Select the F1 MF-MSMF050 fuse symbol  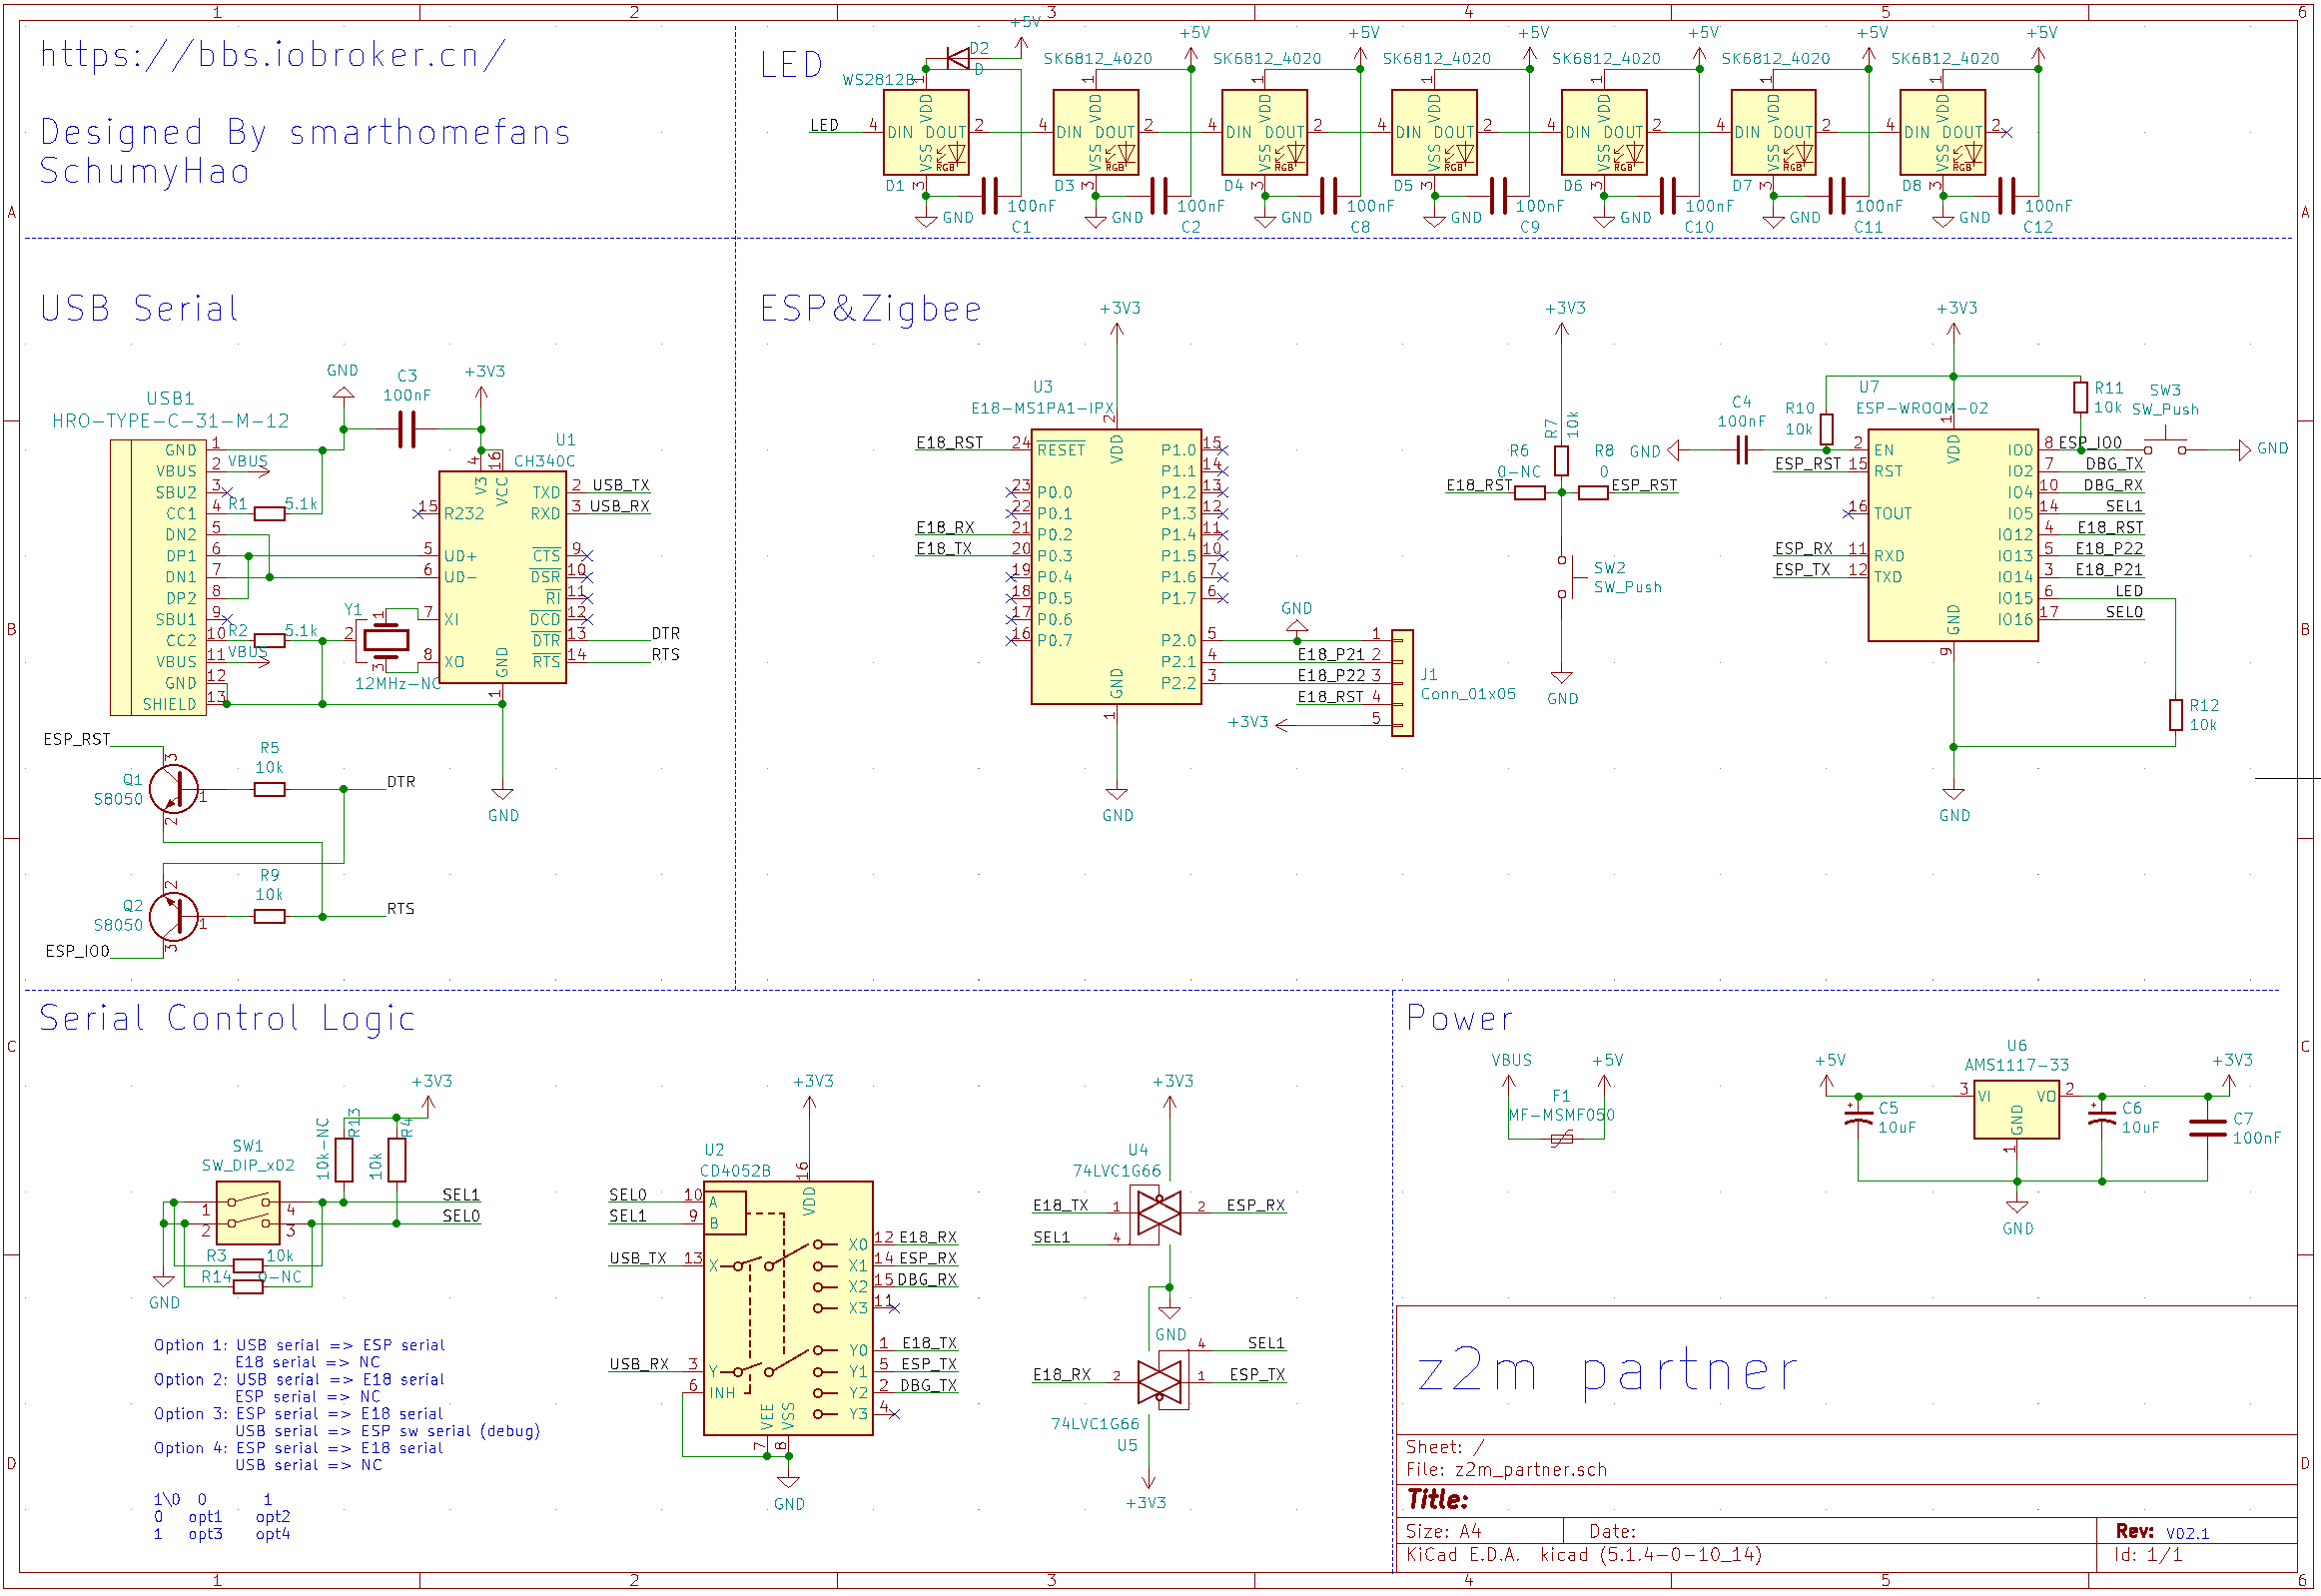coord(1562,1137)
